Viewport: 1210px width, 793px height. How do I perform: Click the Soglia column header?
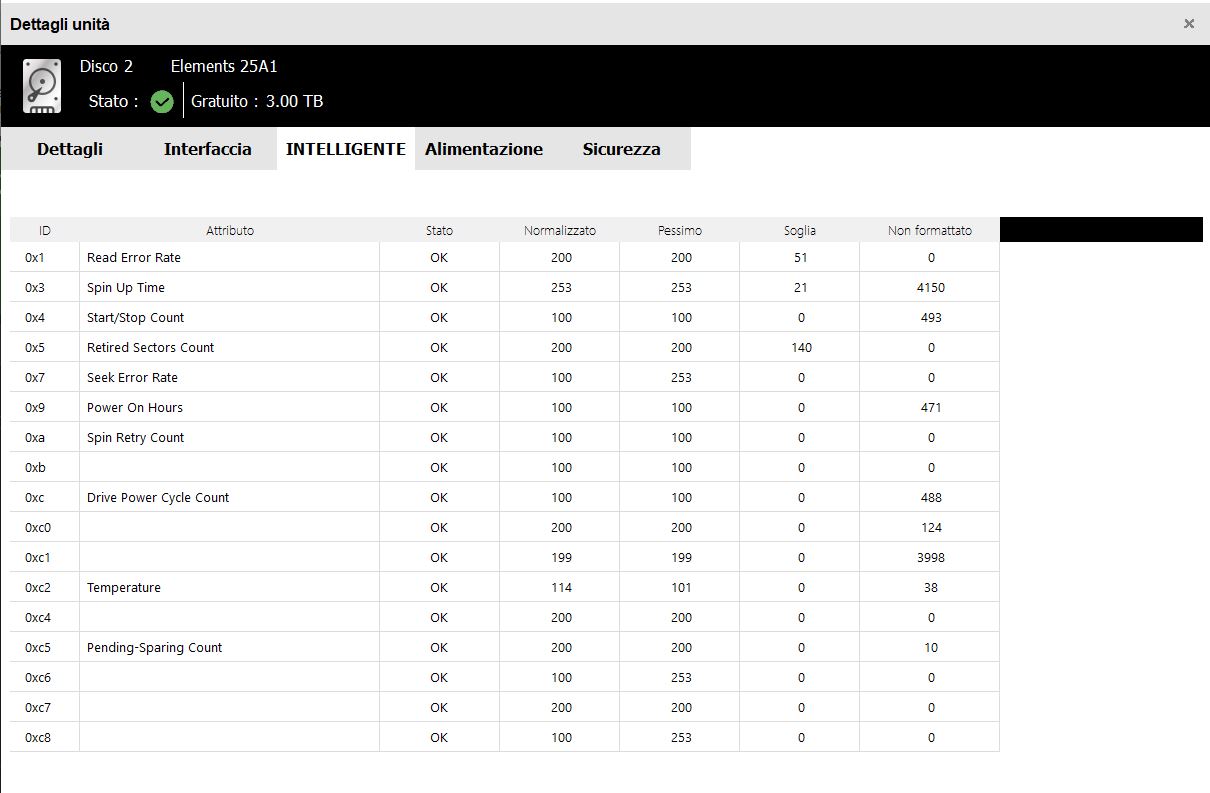pos(800,230)
